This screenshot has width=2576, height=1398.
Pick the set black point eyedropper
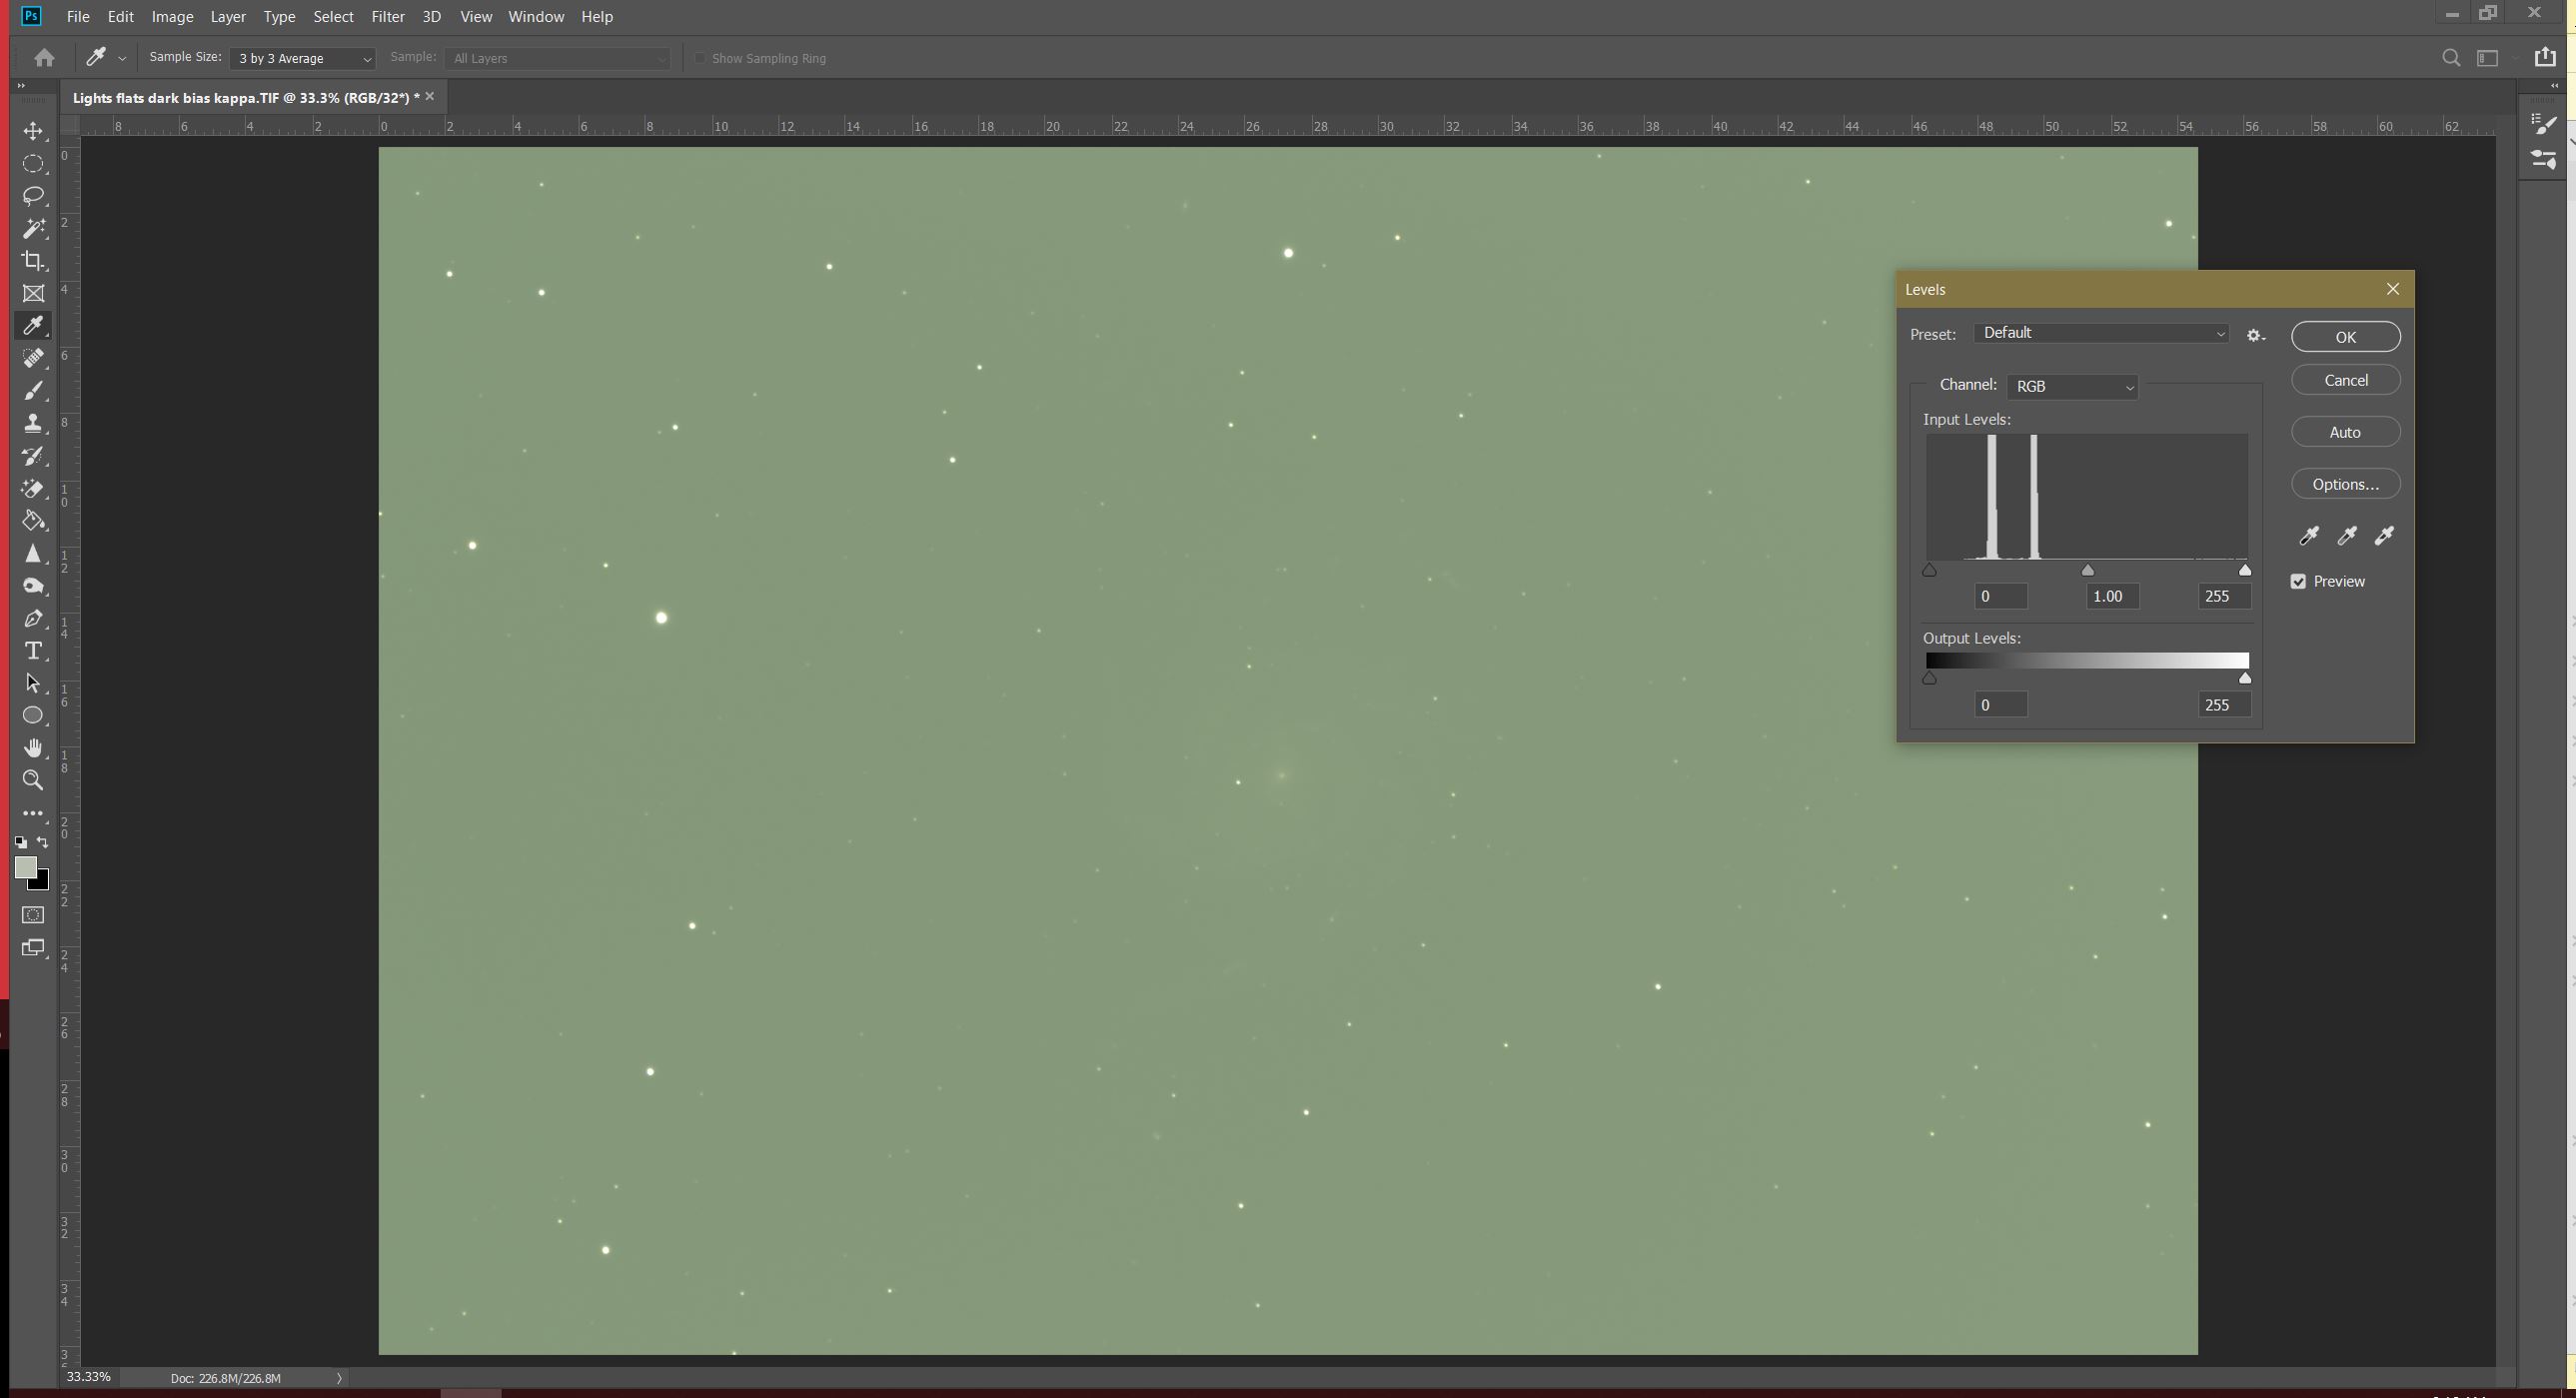click(x=2309, y=536)
